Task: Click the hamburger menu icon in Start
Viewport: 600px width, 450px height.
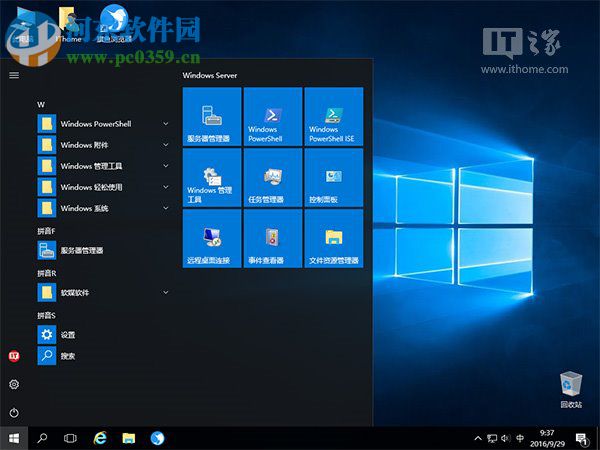Action: [14, 75]
